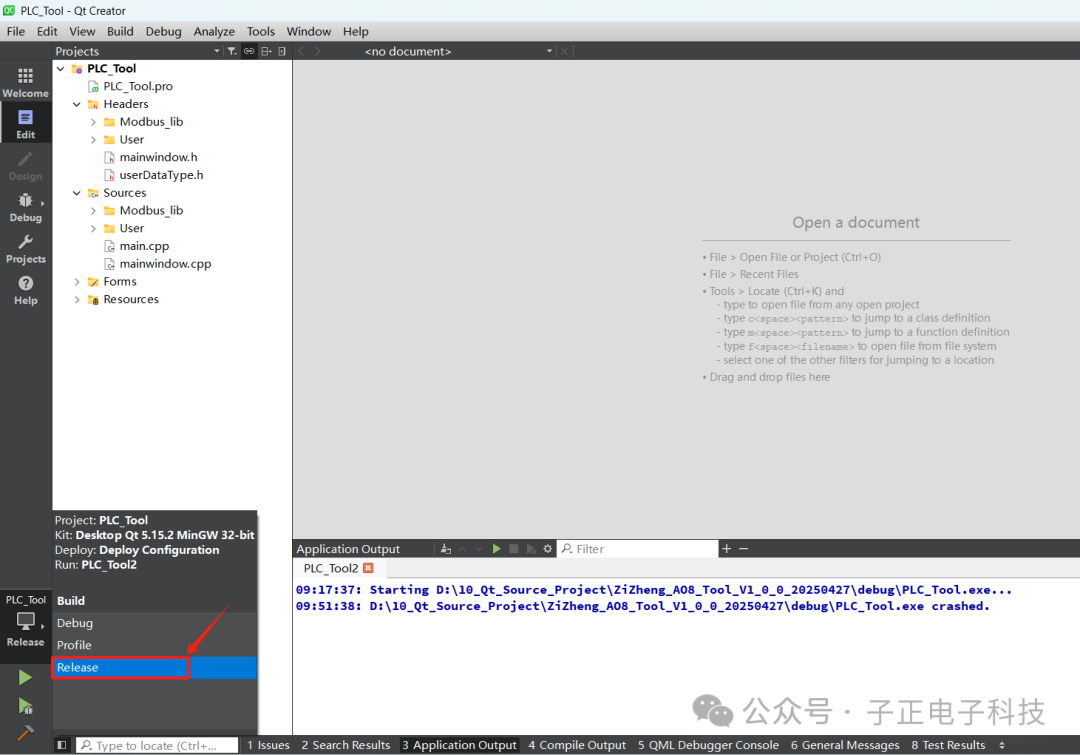Zoom in output text with plus
This screenshot has width=1080, height=755.
pyautogui.click(x=726, y=548)
